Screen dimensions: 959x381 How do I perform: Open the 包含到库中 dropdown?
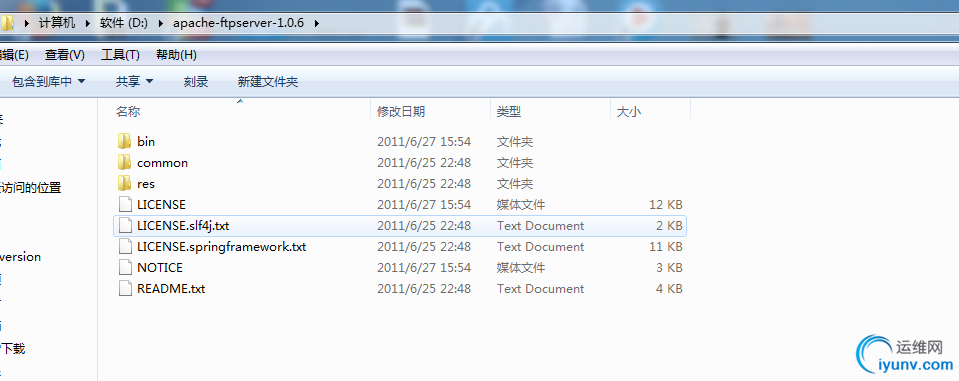[48, 81]
